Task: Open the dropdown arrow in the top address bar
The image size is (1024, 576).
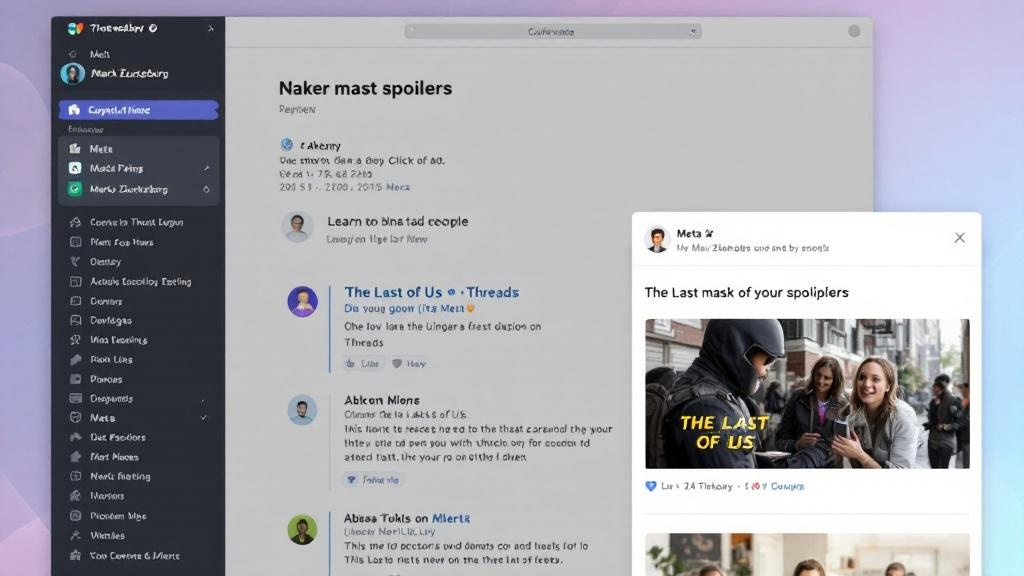Action: point(692,31)
